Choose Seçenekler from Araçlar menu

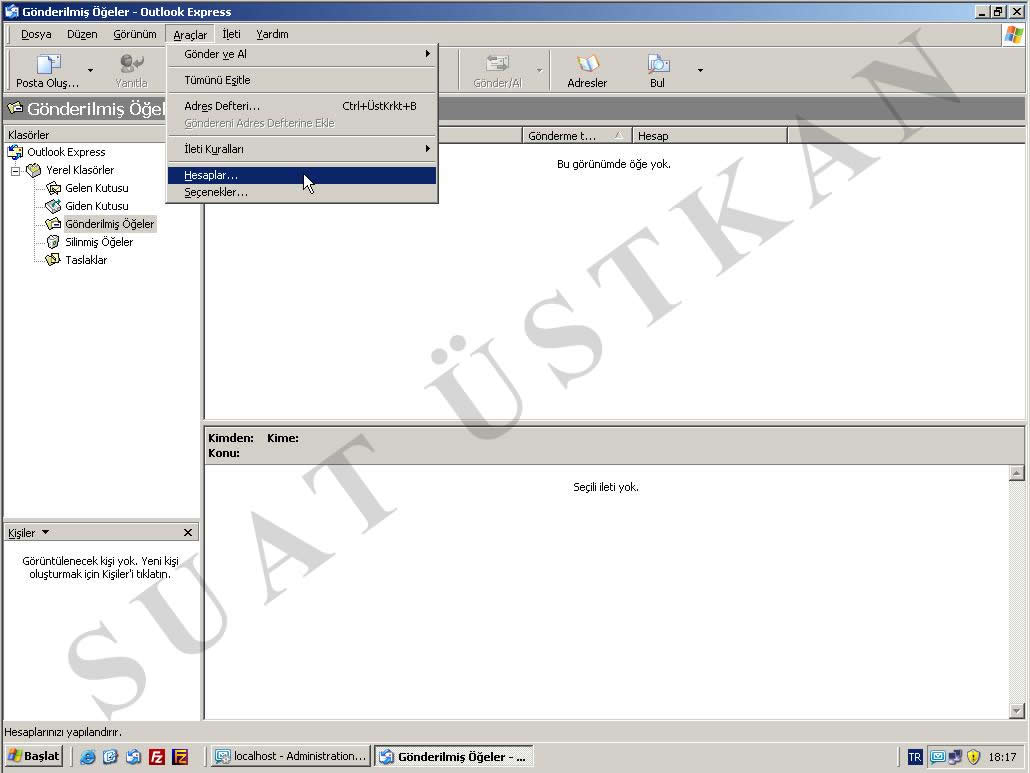(x=302, y=192)
